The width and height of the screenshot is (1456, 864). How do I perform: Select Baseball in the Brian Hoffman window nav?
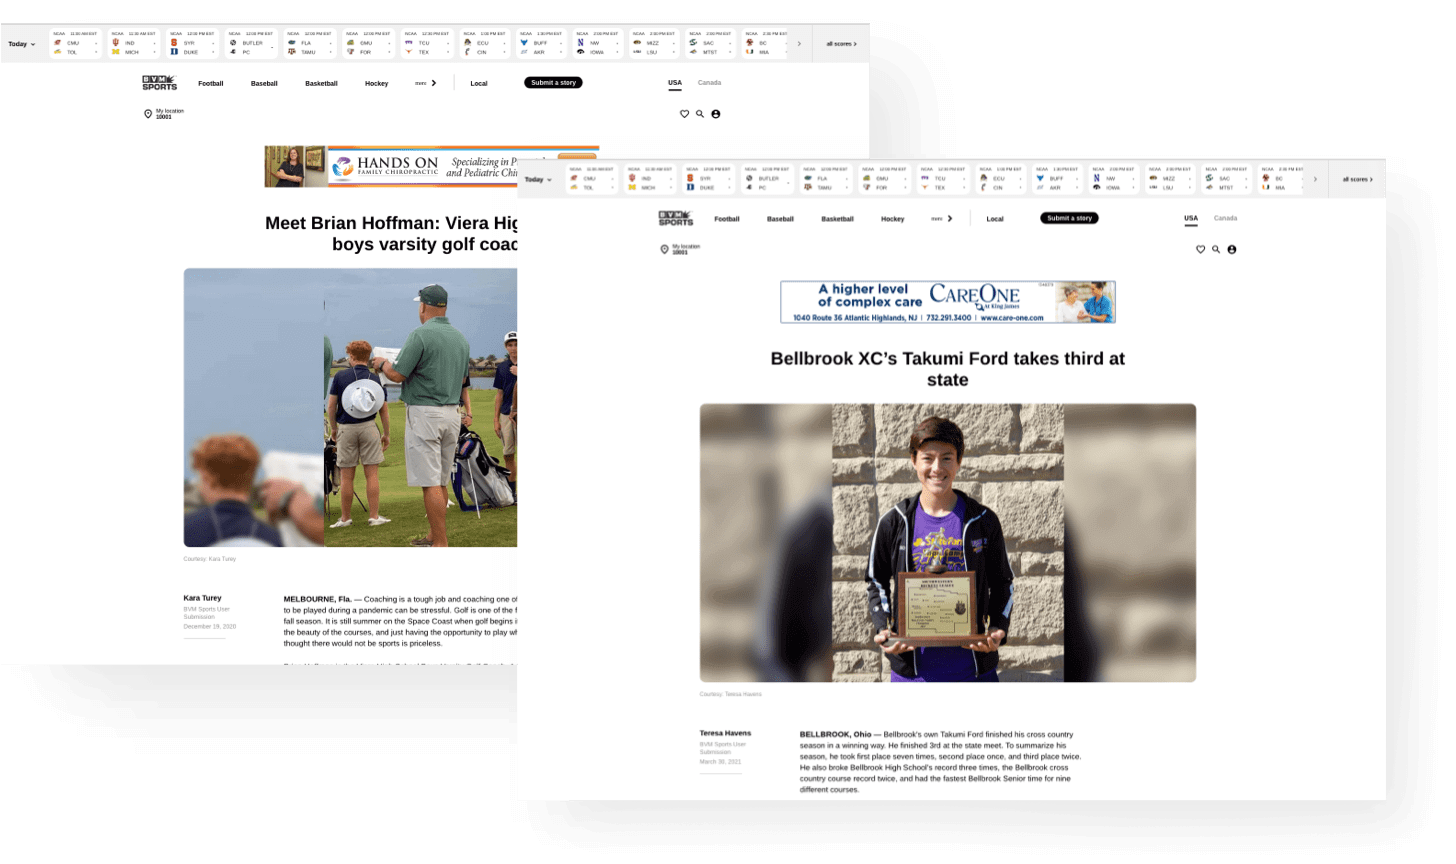coord(264,84)
